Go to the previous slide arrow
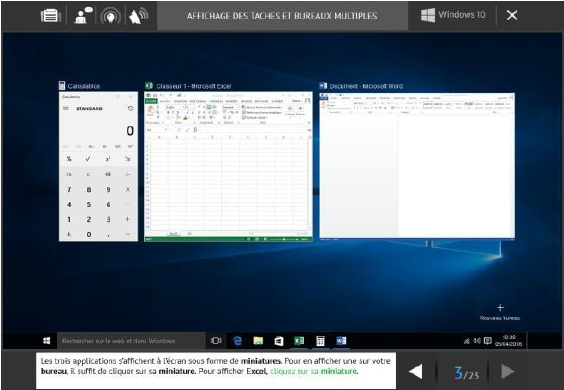 click(416, 371)
